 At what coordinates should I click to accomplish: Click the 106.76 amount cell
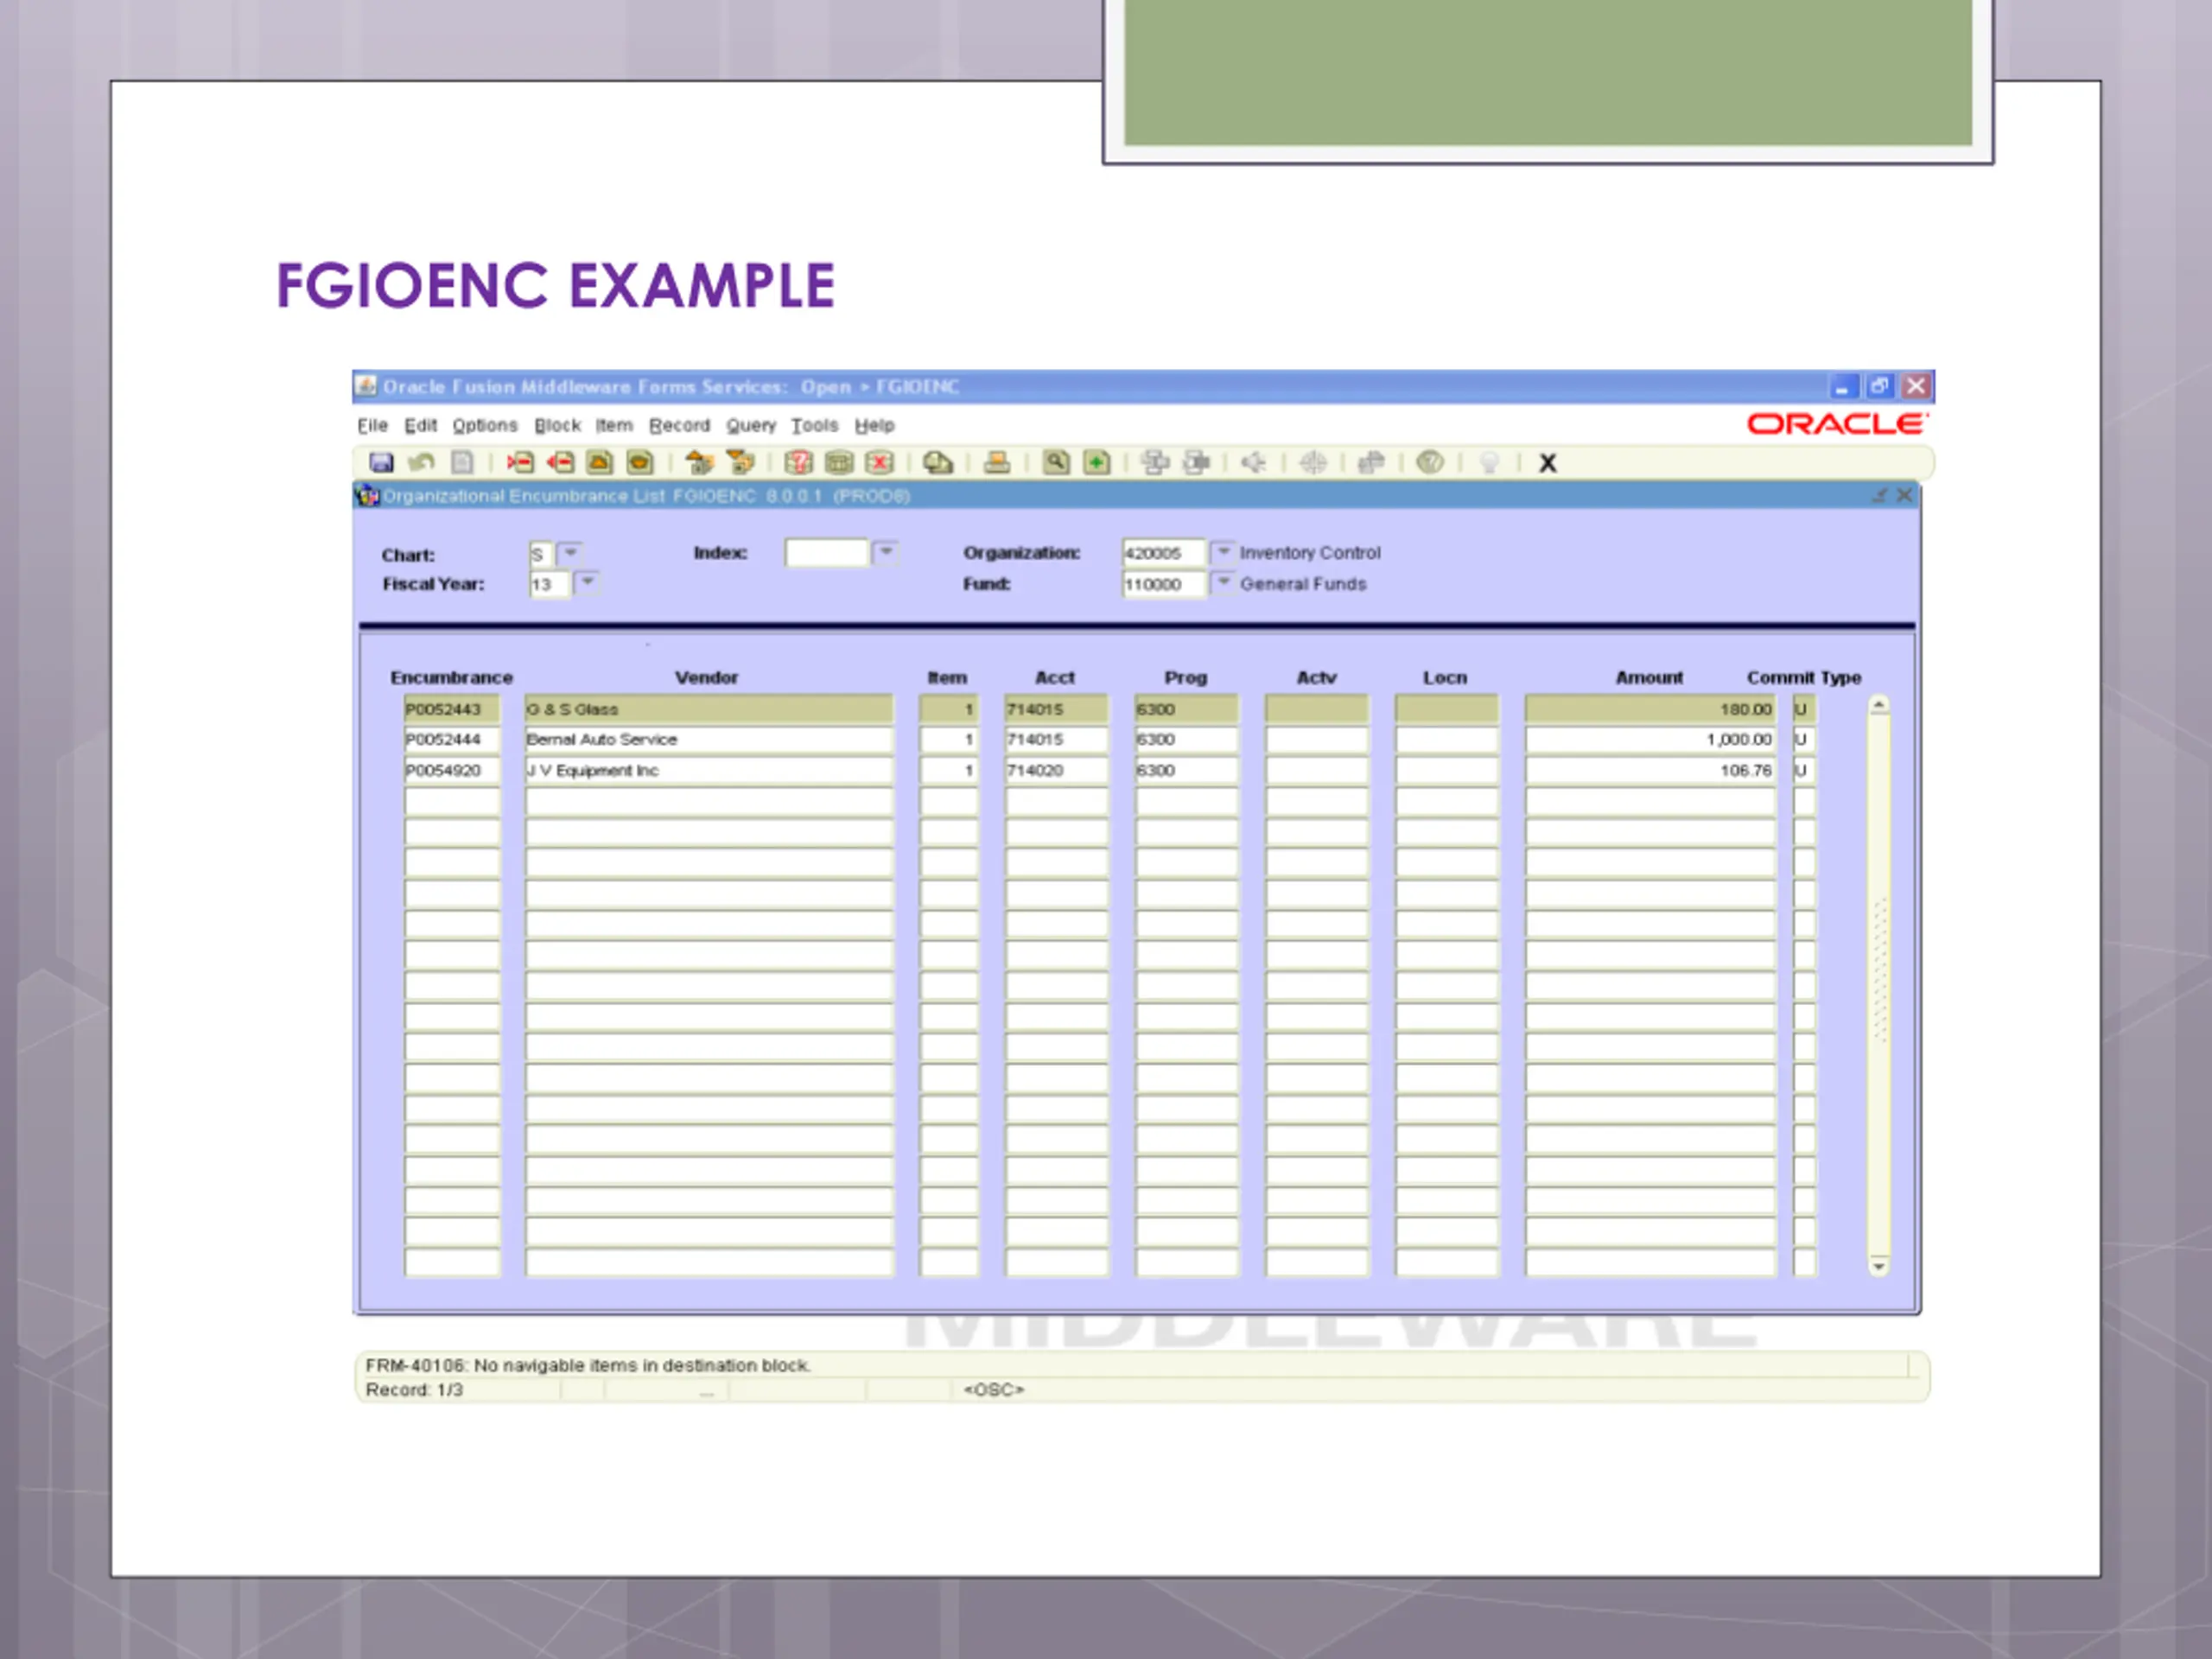click(x=1650, y=771)
